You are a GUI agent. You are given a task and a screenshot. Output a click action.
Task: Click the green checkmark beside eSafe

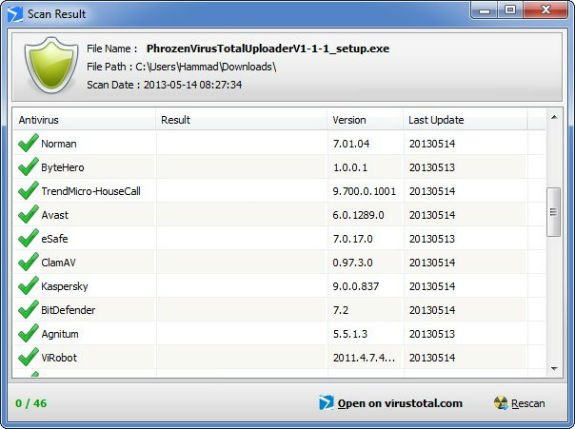(x=28, y=238)
